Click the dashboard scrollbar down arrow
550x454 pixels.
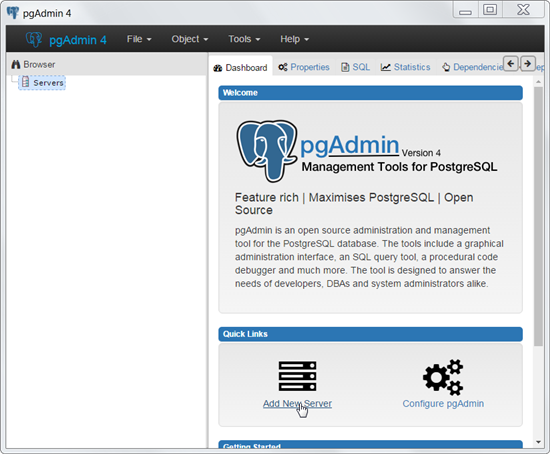[538, 442]
